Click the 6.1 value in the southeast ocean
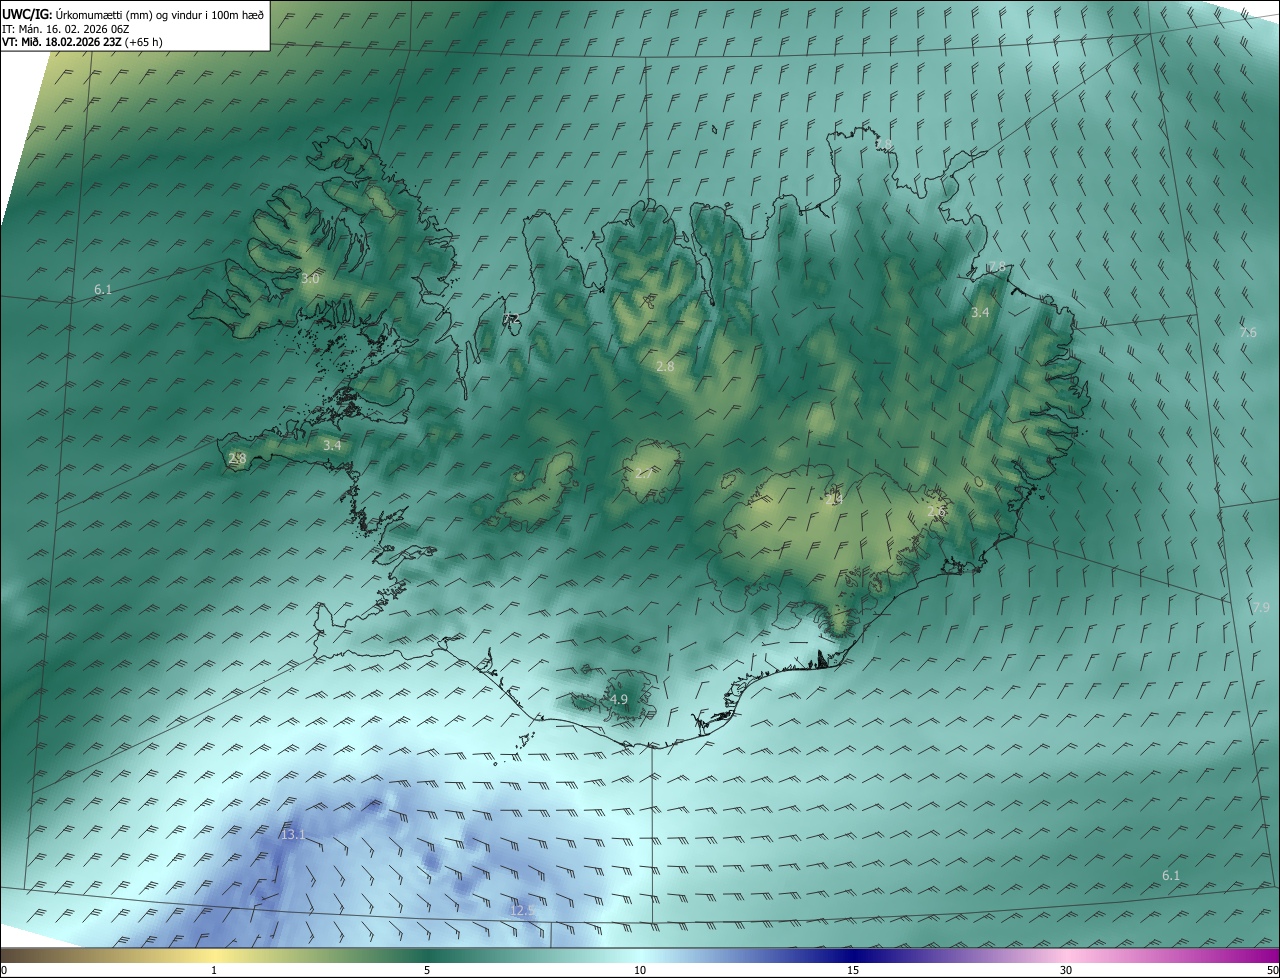1280x978 pixels. (1171, 876)
